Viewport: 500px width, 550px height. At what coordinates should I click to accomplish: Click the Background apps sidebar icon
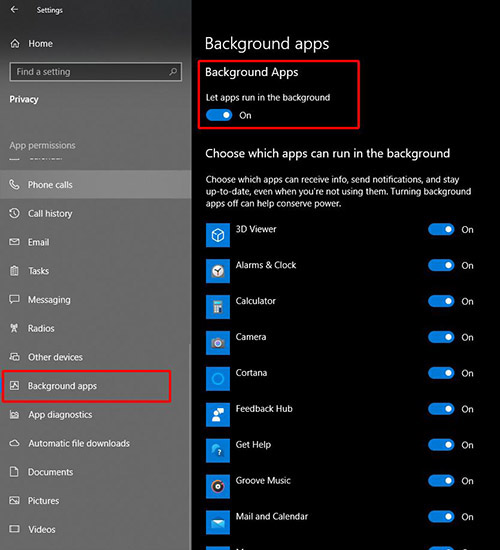[14, 385]
